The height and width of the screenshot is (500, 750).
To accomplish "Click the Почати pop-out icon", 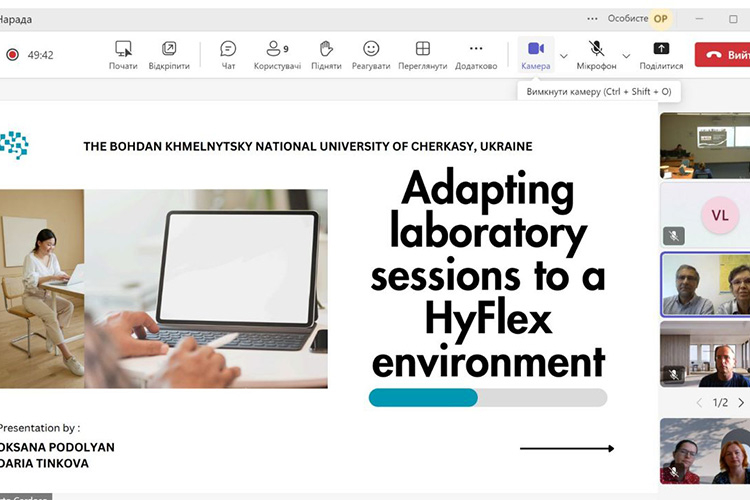I will pos(123,49).
